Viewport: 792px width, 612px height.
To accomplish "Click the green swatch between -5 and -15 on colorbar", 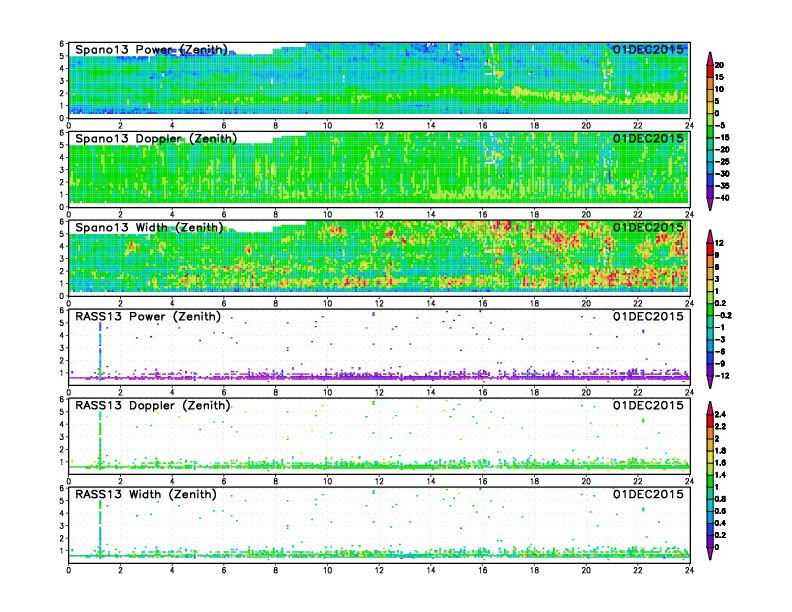I will pyautogui.click(x=710, y=132).
